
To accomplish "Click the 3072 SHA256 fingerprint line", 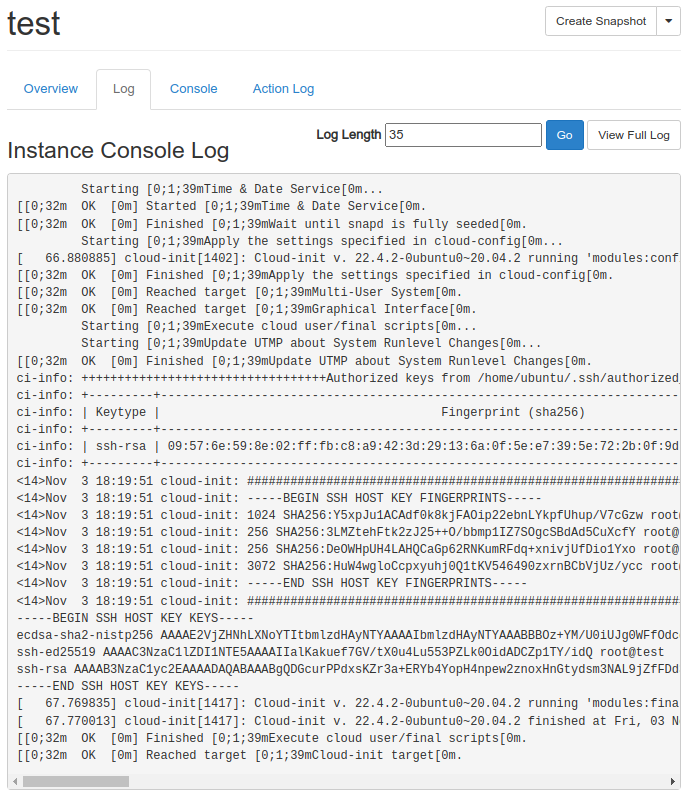I will click(348, 566).
